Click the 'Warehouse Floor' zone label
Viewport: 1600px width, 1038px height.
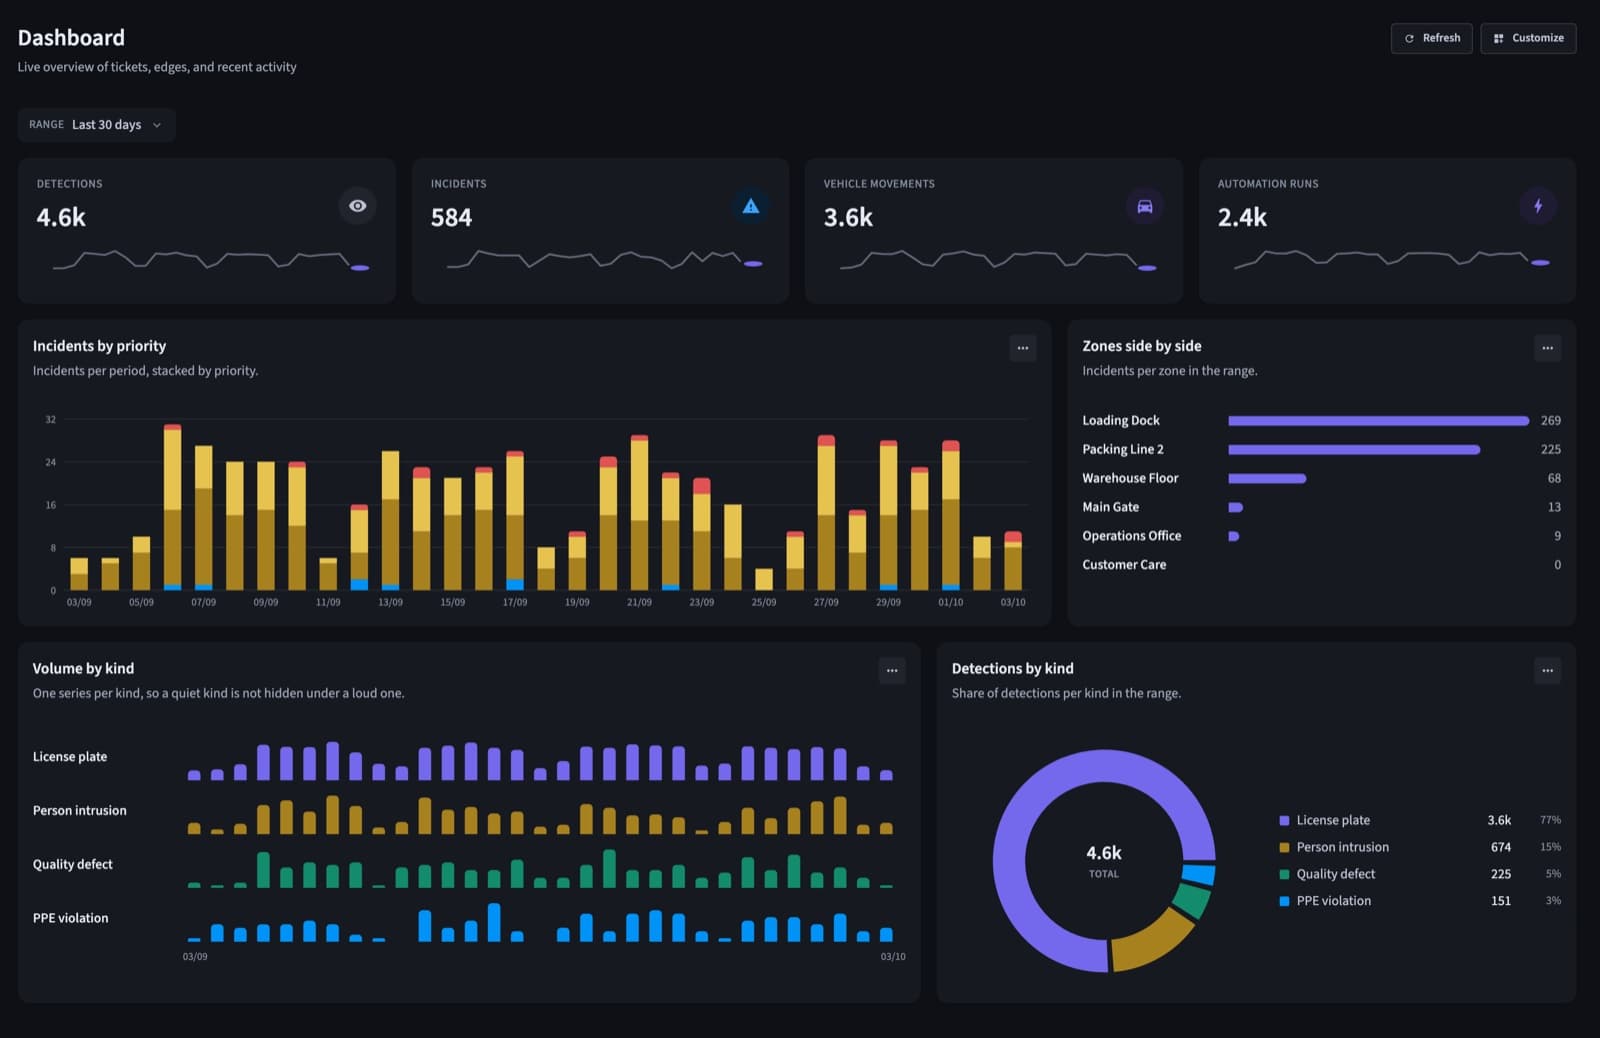coord(1130,479)
